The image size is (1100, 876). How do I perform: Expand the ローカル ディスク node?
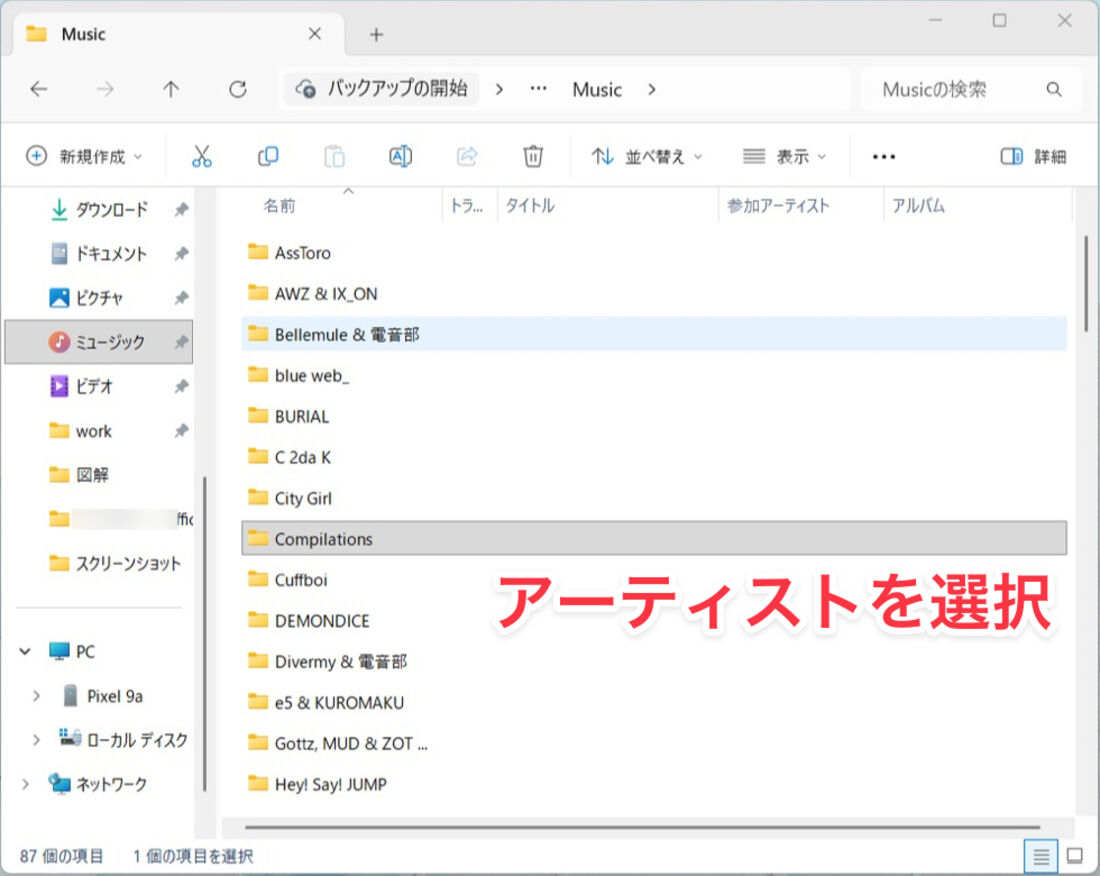coord(36,740)
